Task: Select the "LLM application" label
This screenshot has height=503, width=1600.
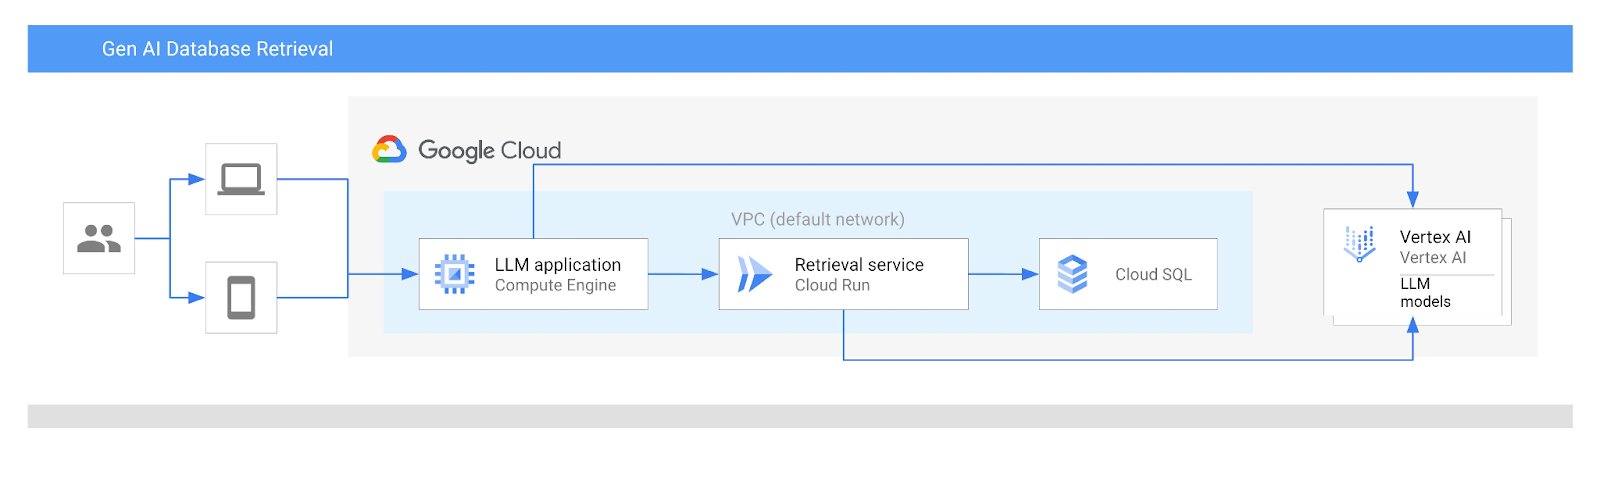Action: tap(557, 265)
